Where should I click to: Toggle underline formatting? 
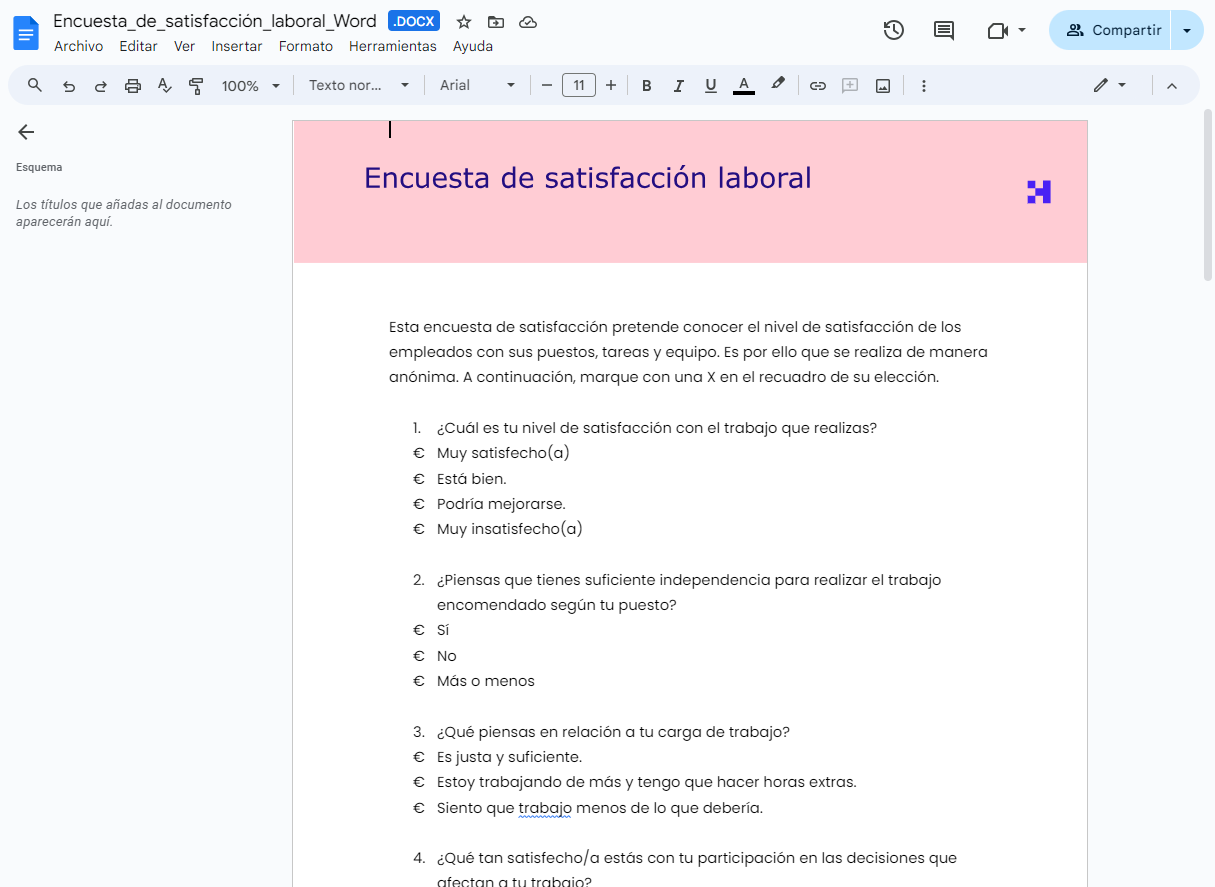(710, 85)
